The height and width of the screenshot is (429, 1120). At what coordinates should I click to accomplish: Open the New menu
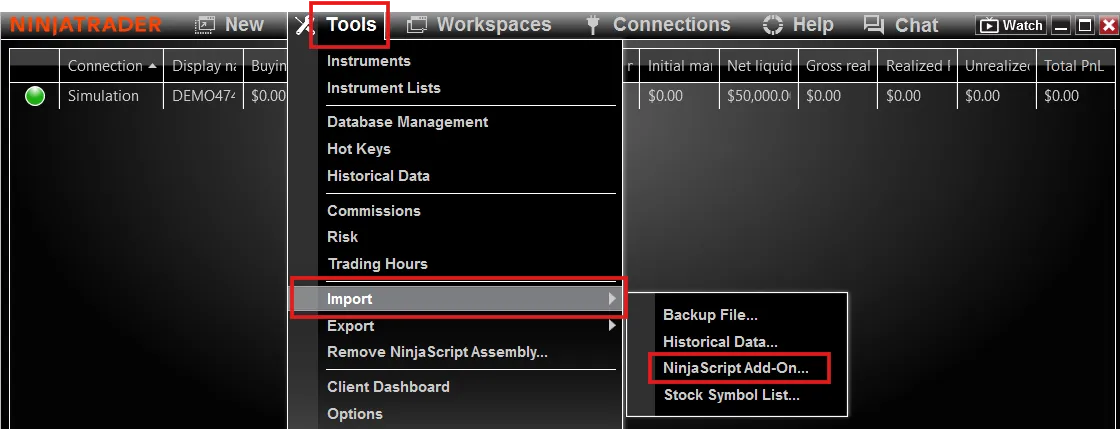244,25
